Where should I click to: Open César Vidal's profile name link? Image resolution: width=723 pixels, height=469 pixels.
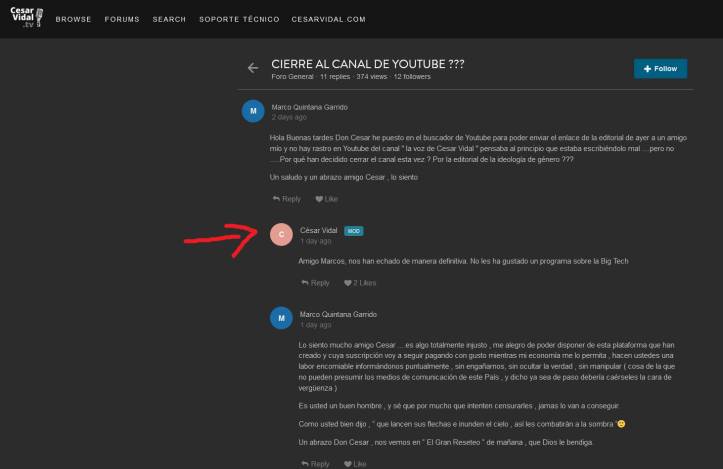tap(318, 230)
